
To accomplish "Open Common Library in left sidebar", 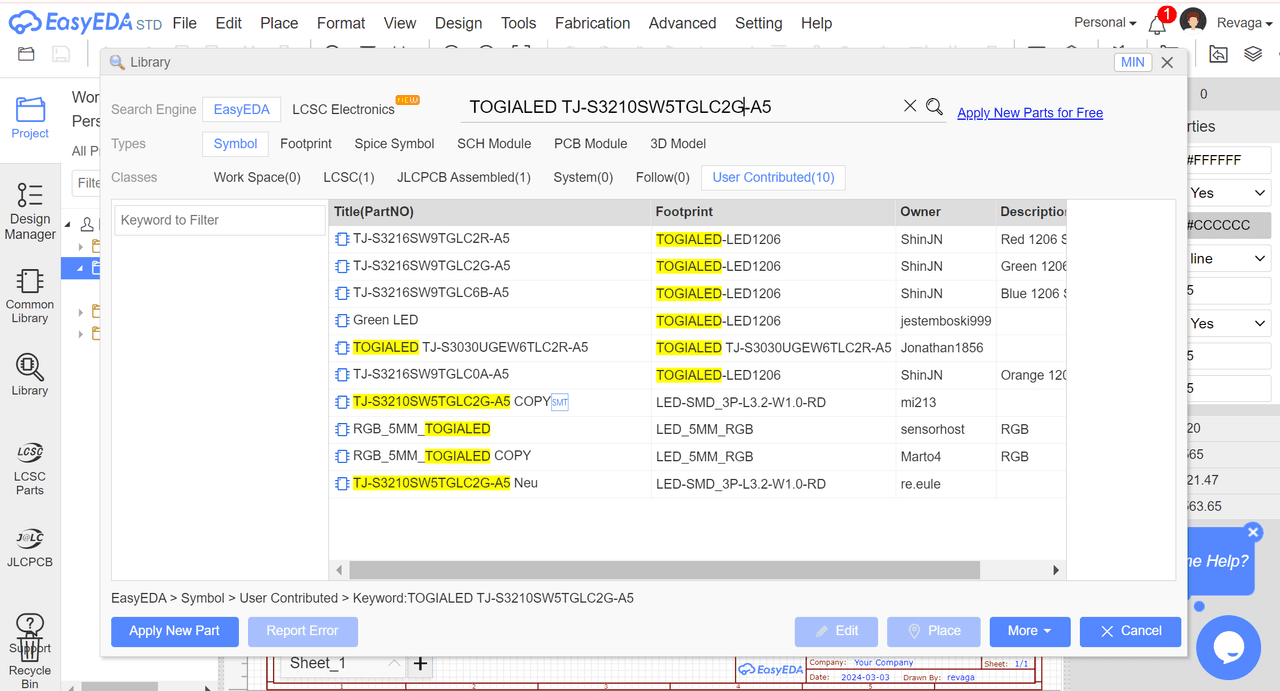I will tap(30, 296).
